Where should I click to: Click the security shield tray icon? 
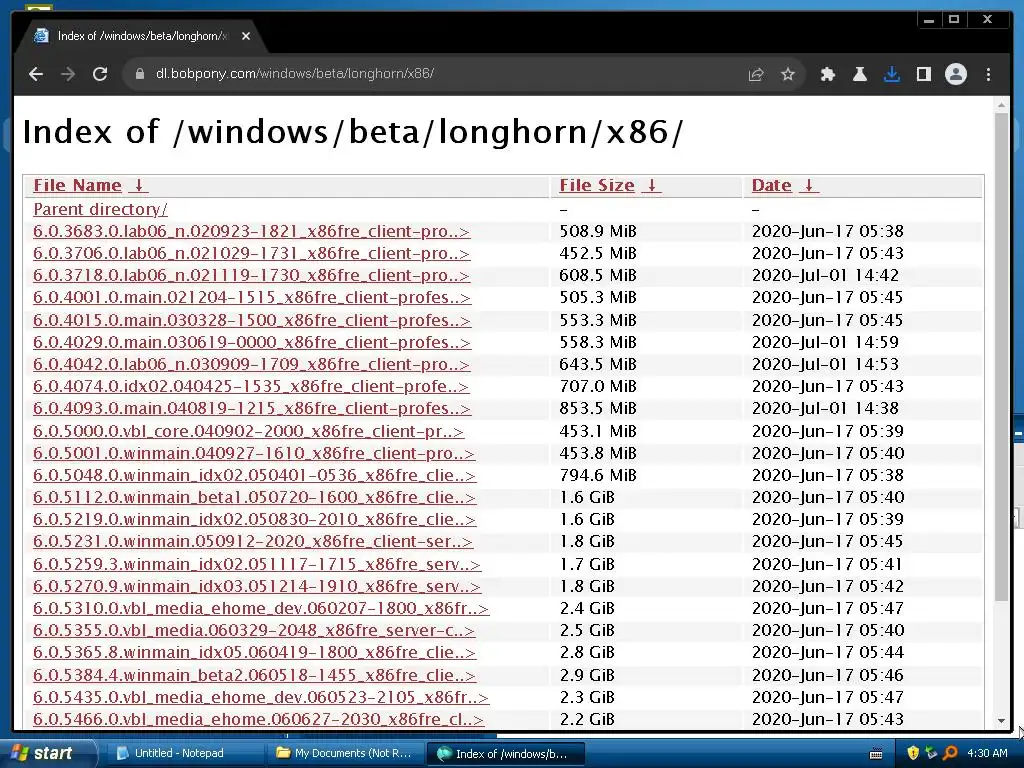pyautogui.click(x=913, y=753)
